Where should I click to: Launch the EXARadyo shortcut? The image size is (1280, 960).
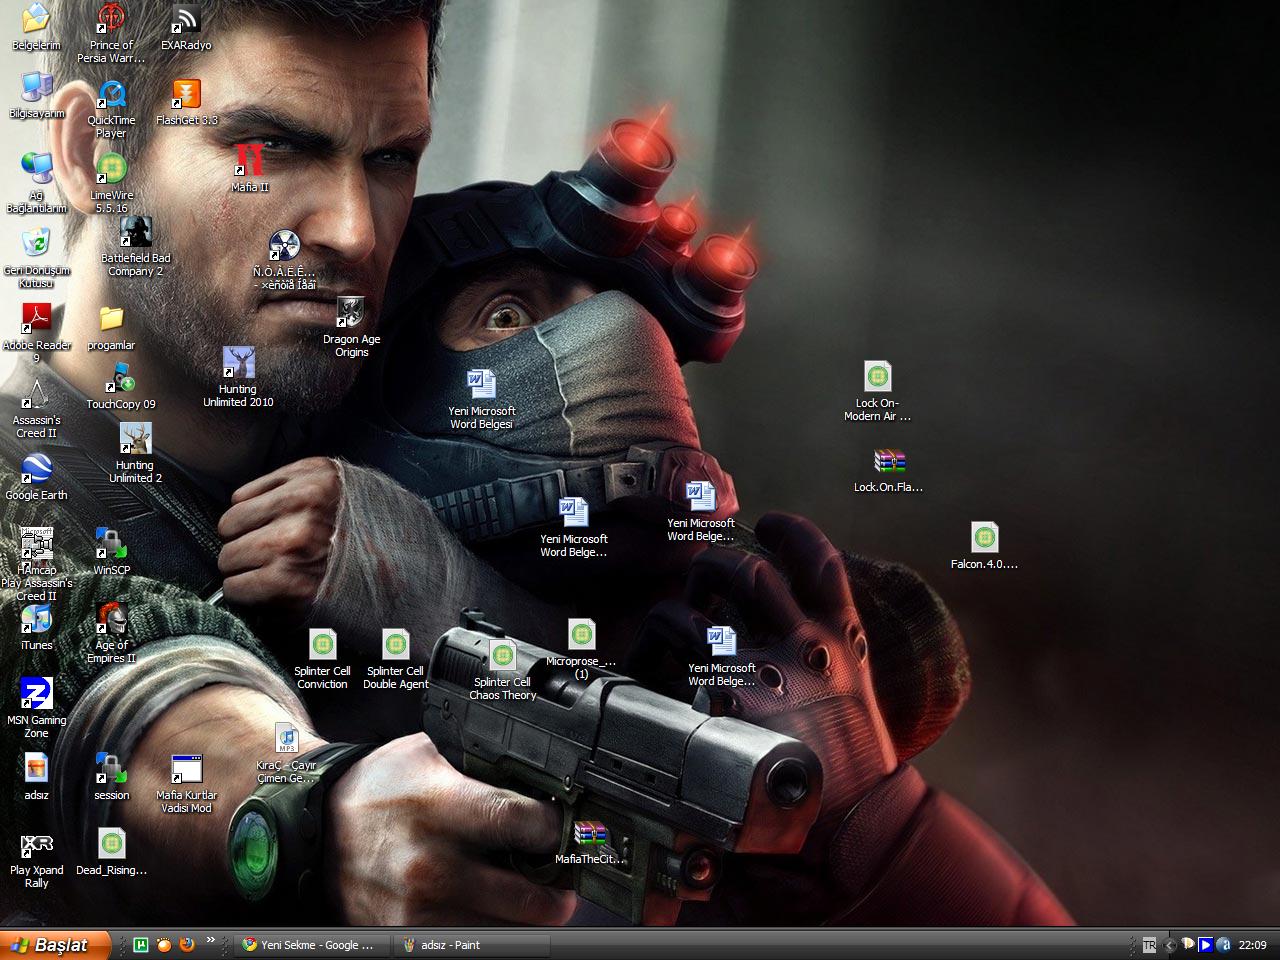tap(186, 18)
